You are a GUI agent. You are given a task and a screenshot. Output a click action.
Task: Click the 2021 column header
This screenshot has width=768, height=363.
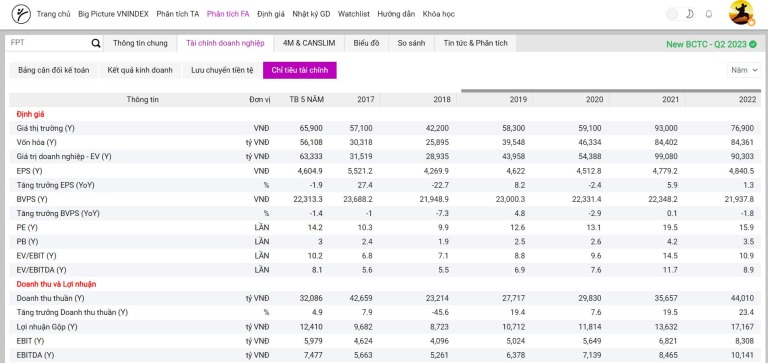[671, 99]
